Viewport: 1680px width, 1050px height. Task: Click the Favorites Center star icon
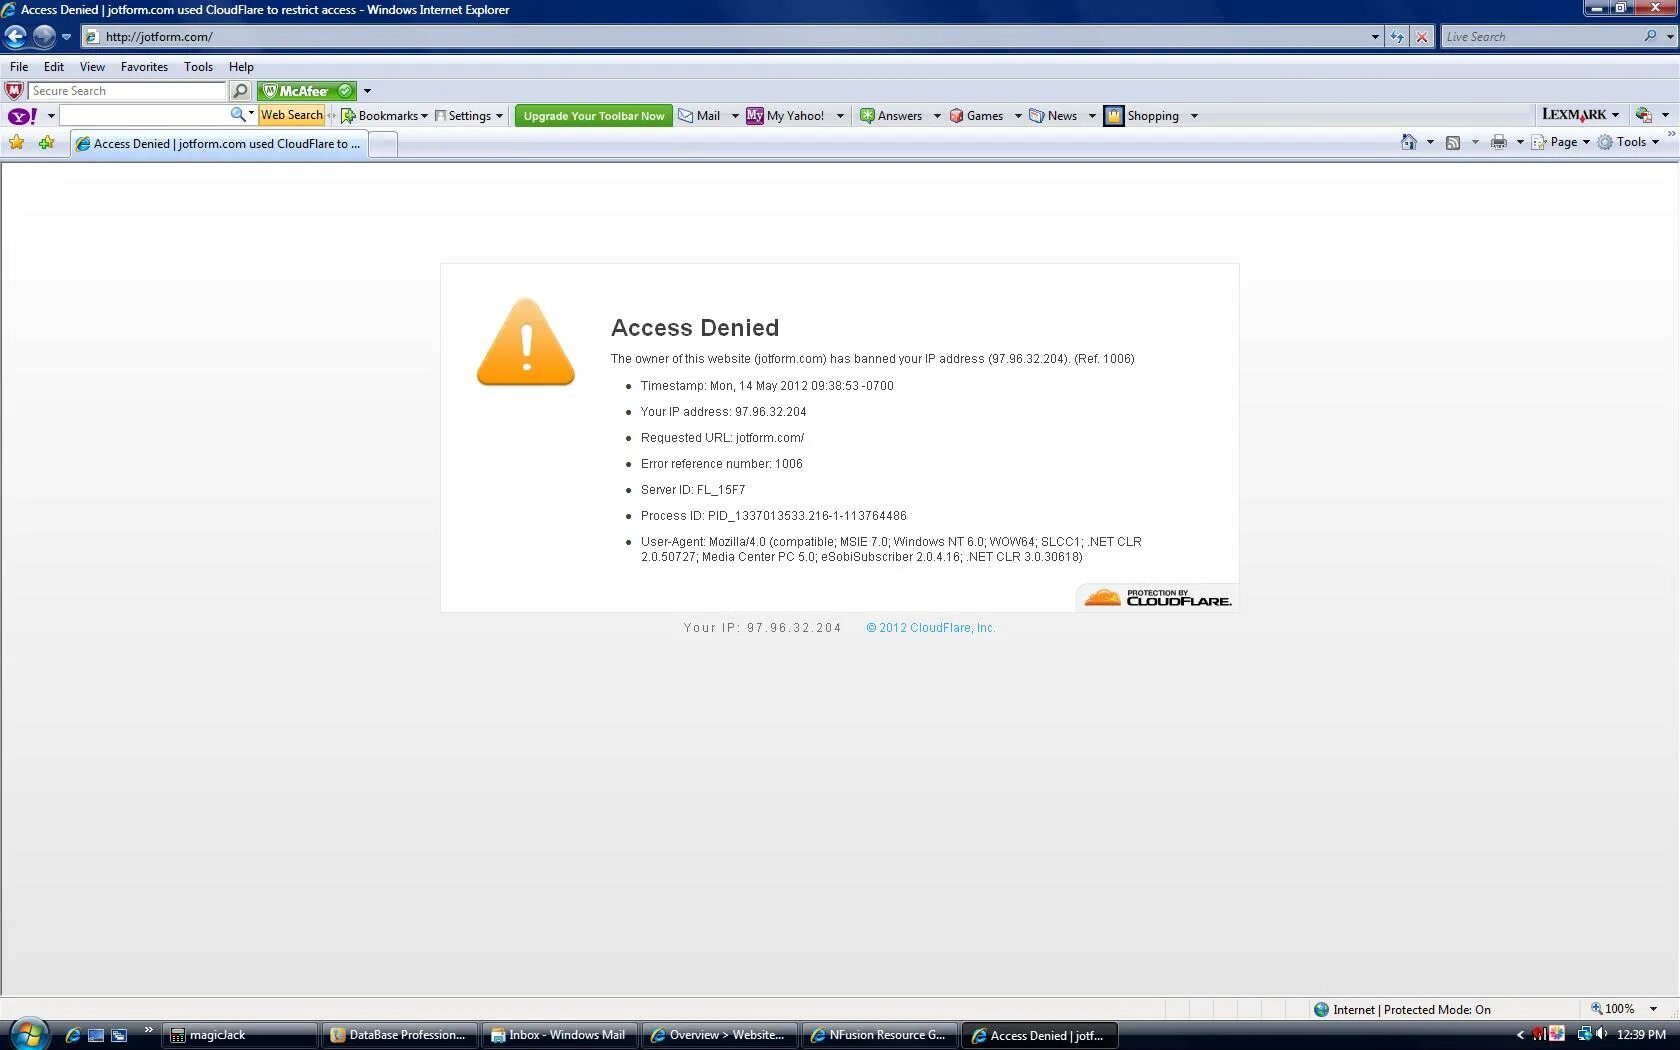pyautogui.click(x=17, y=143)
